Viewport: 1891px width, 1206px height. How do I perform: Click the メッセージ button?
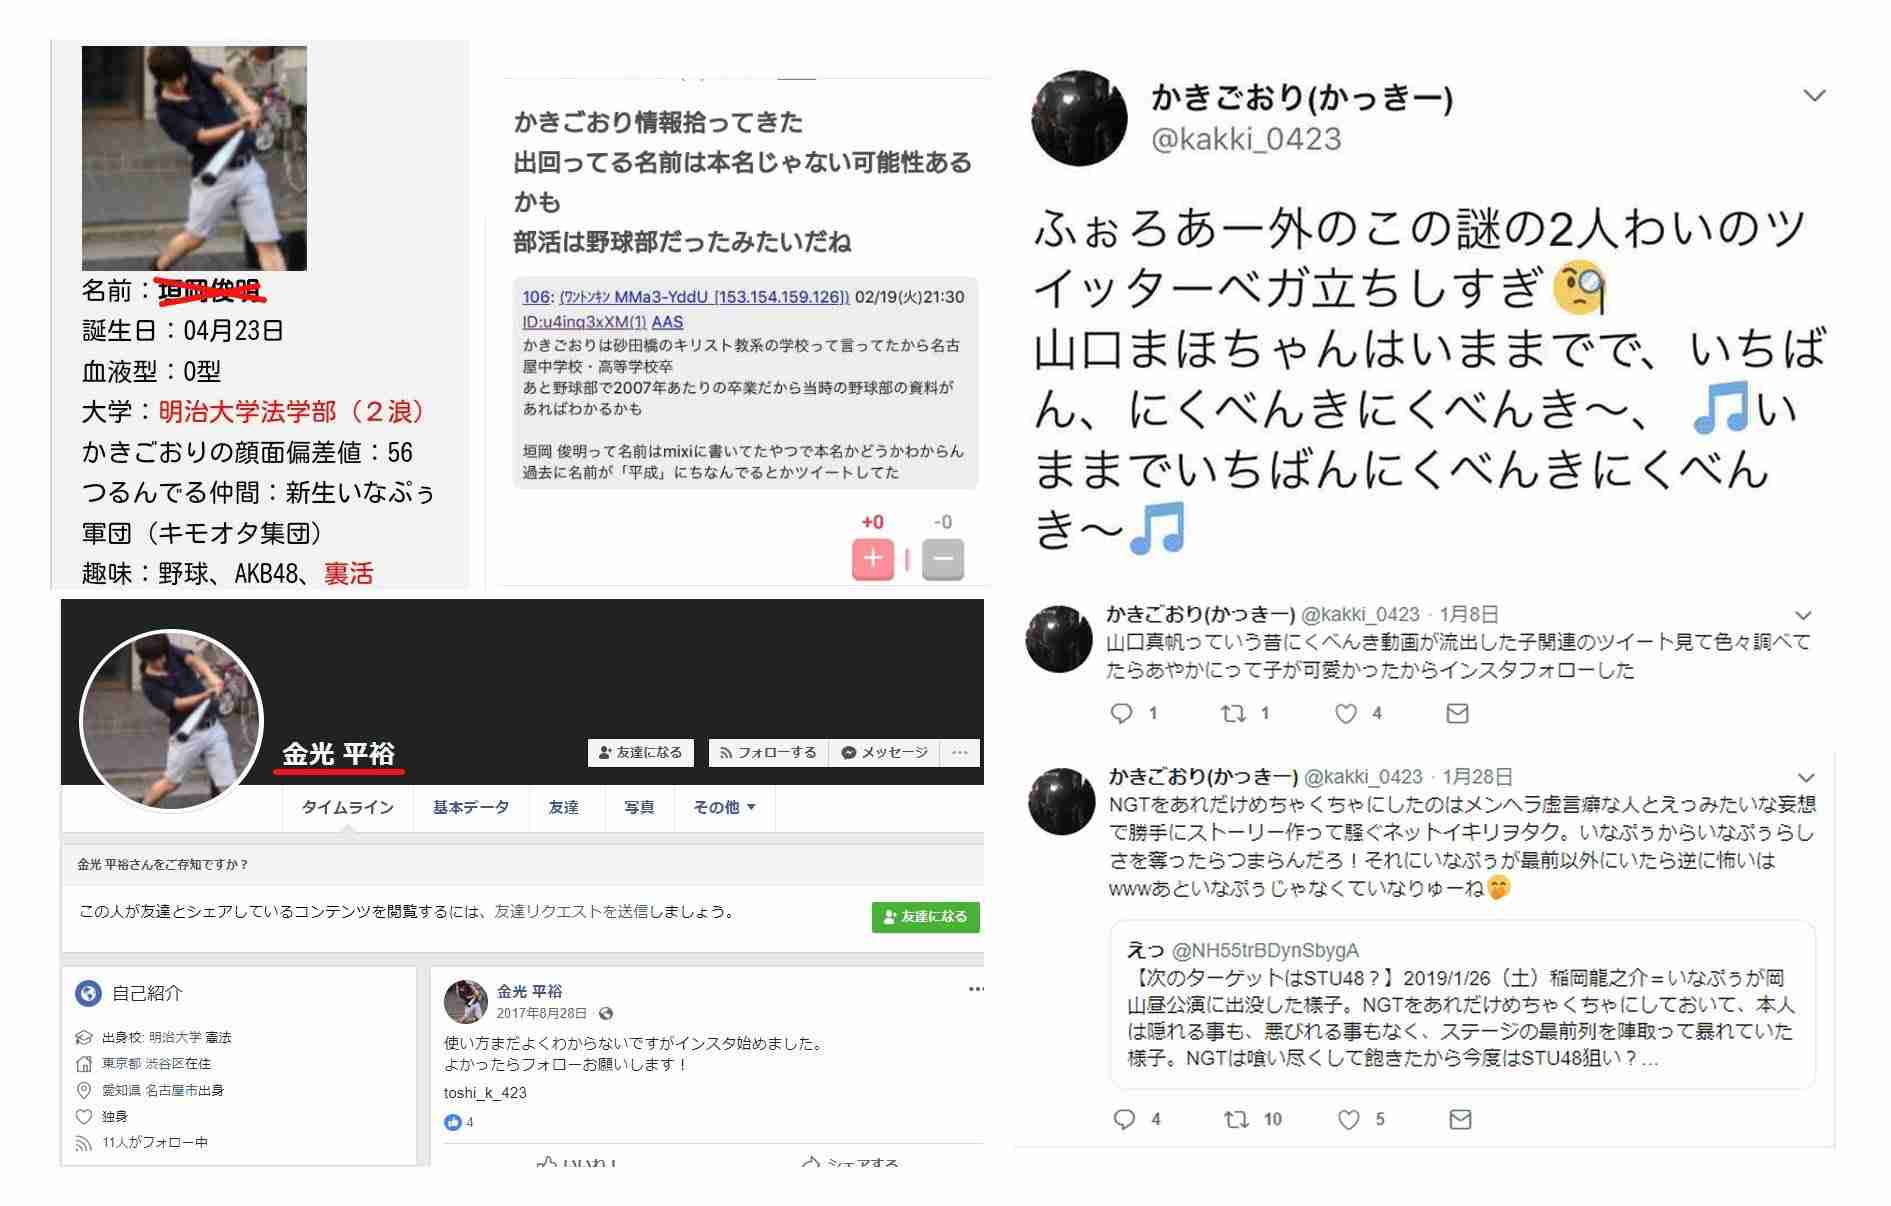[885, 753]
